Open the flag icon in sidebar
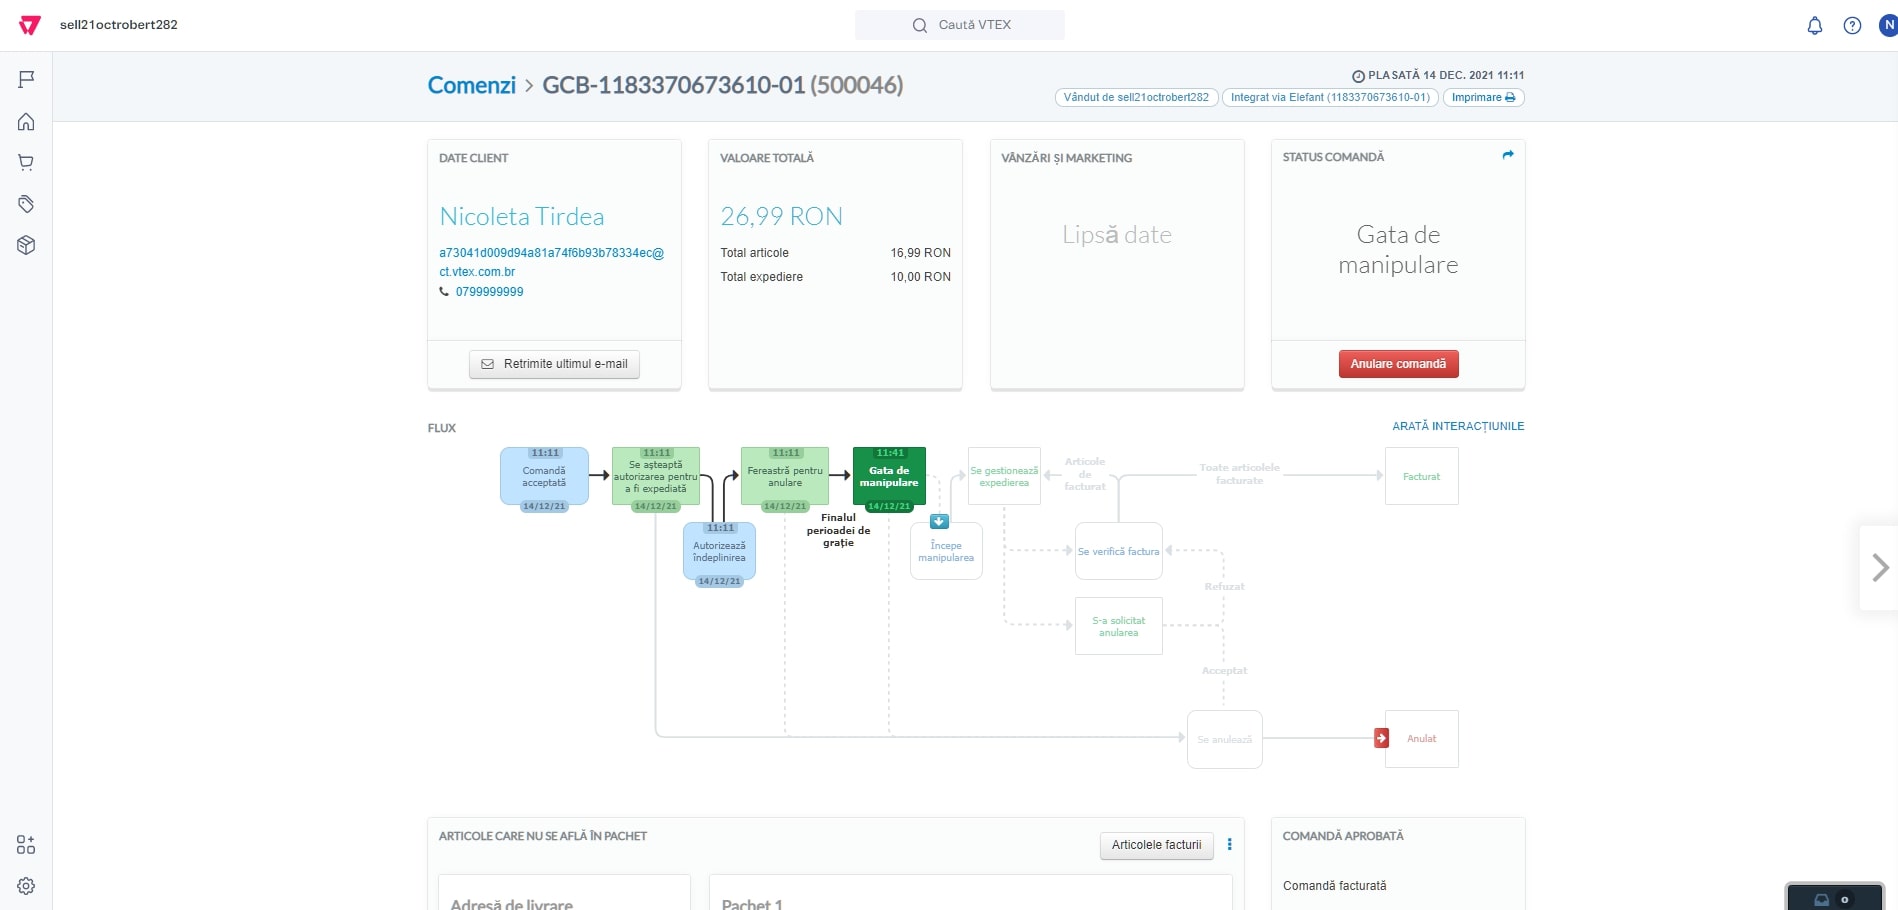This screenshot has height=910, width=1898. tap(26, 80)
